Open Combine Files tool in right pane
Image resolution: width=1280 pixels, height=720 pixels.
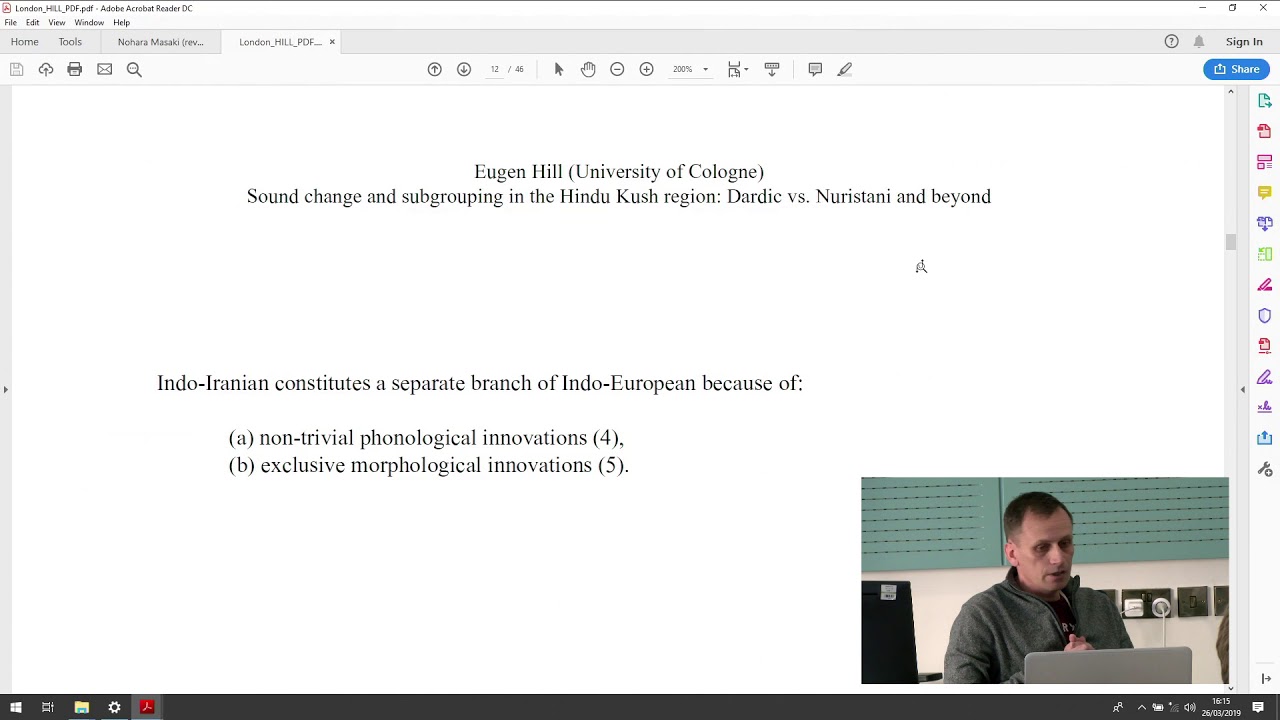1265,223
